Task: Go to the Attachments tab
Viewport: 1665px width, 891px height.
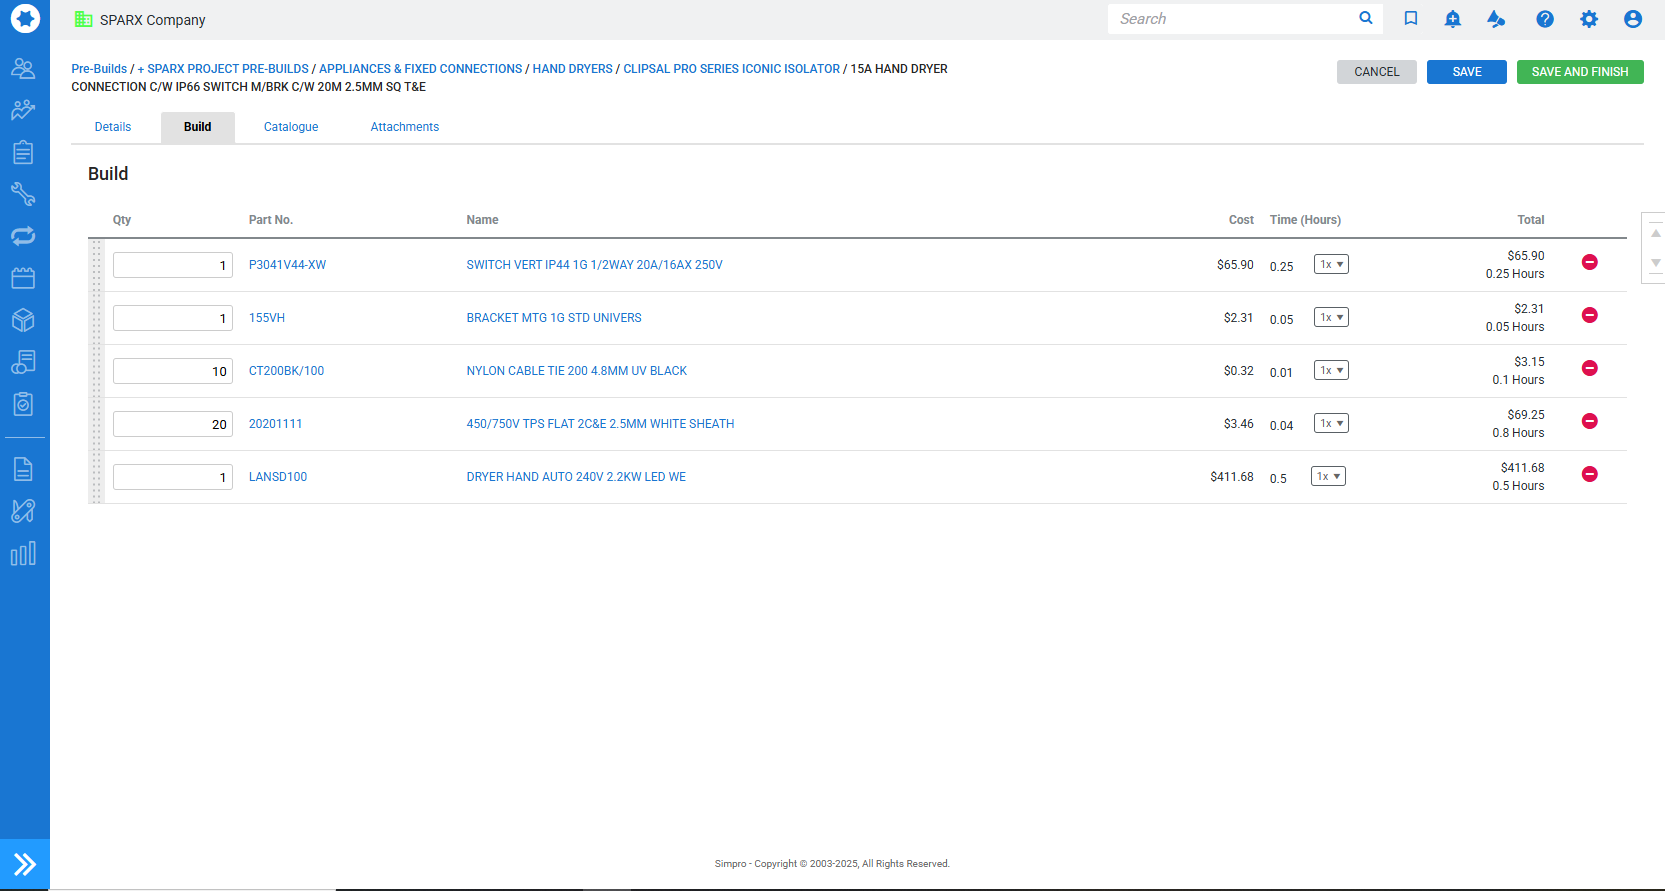Action: (404, 127)
